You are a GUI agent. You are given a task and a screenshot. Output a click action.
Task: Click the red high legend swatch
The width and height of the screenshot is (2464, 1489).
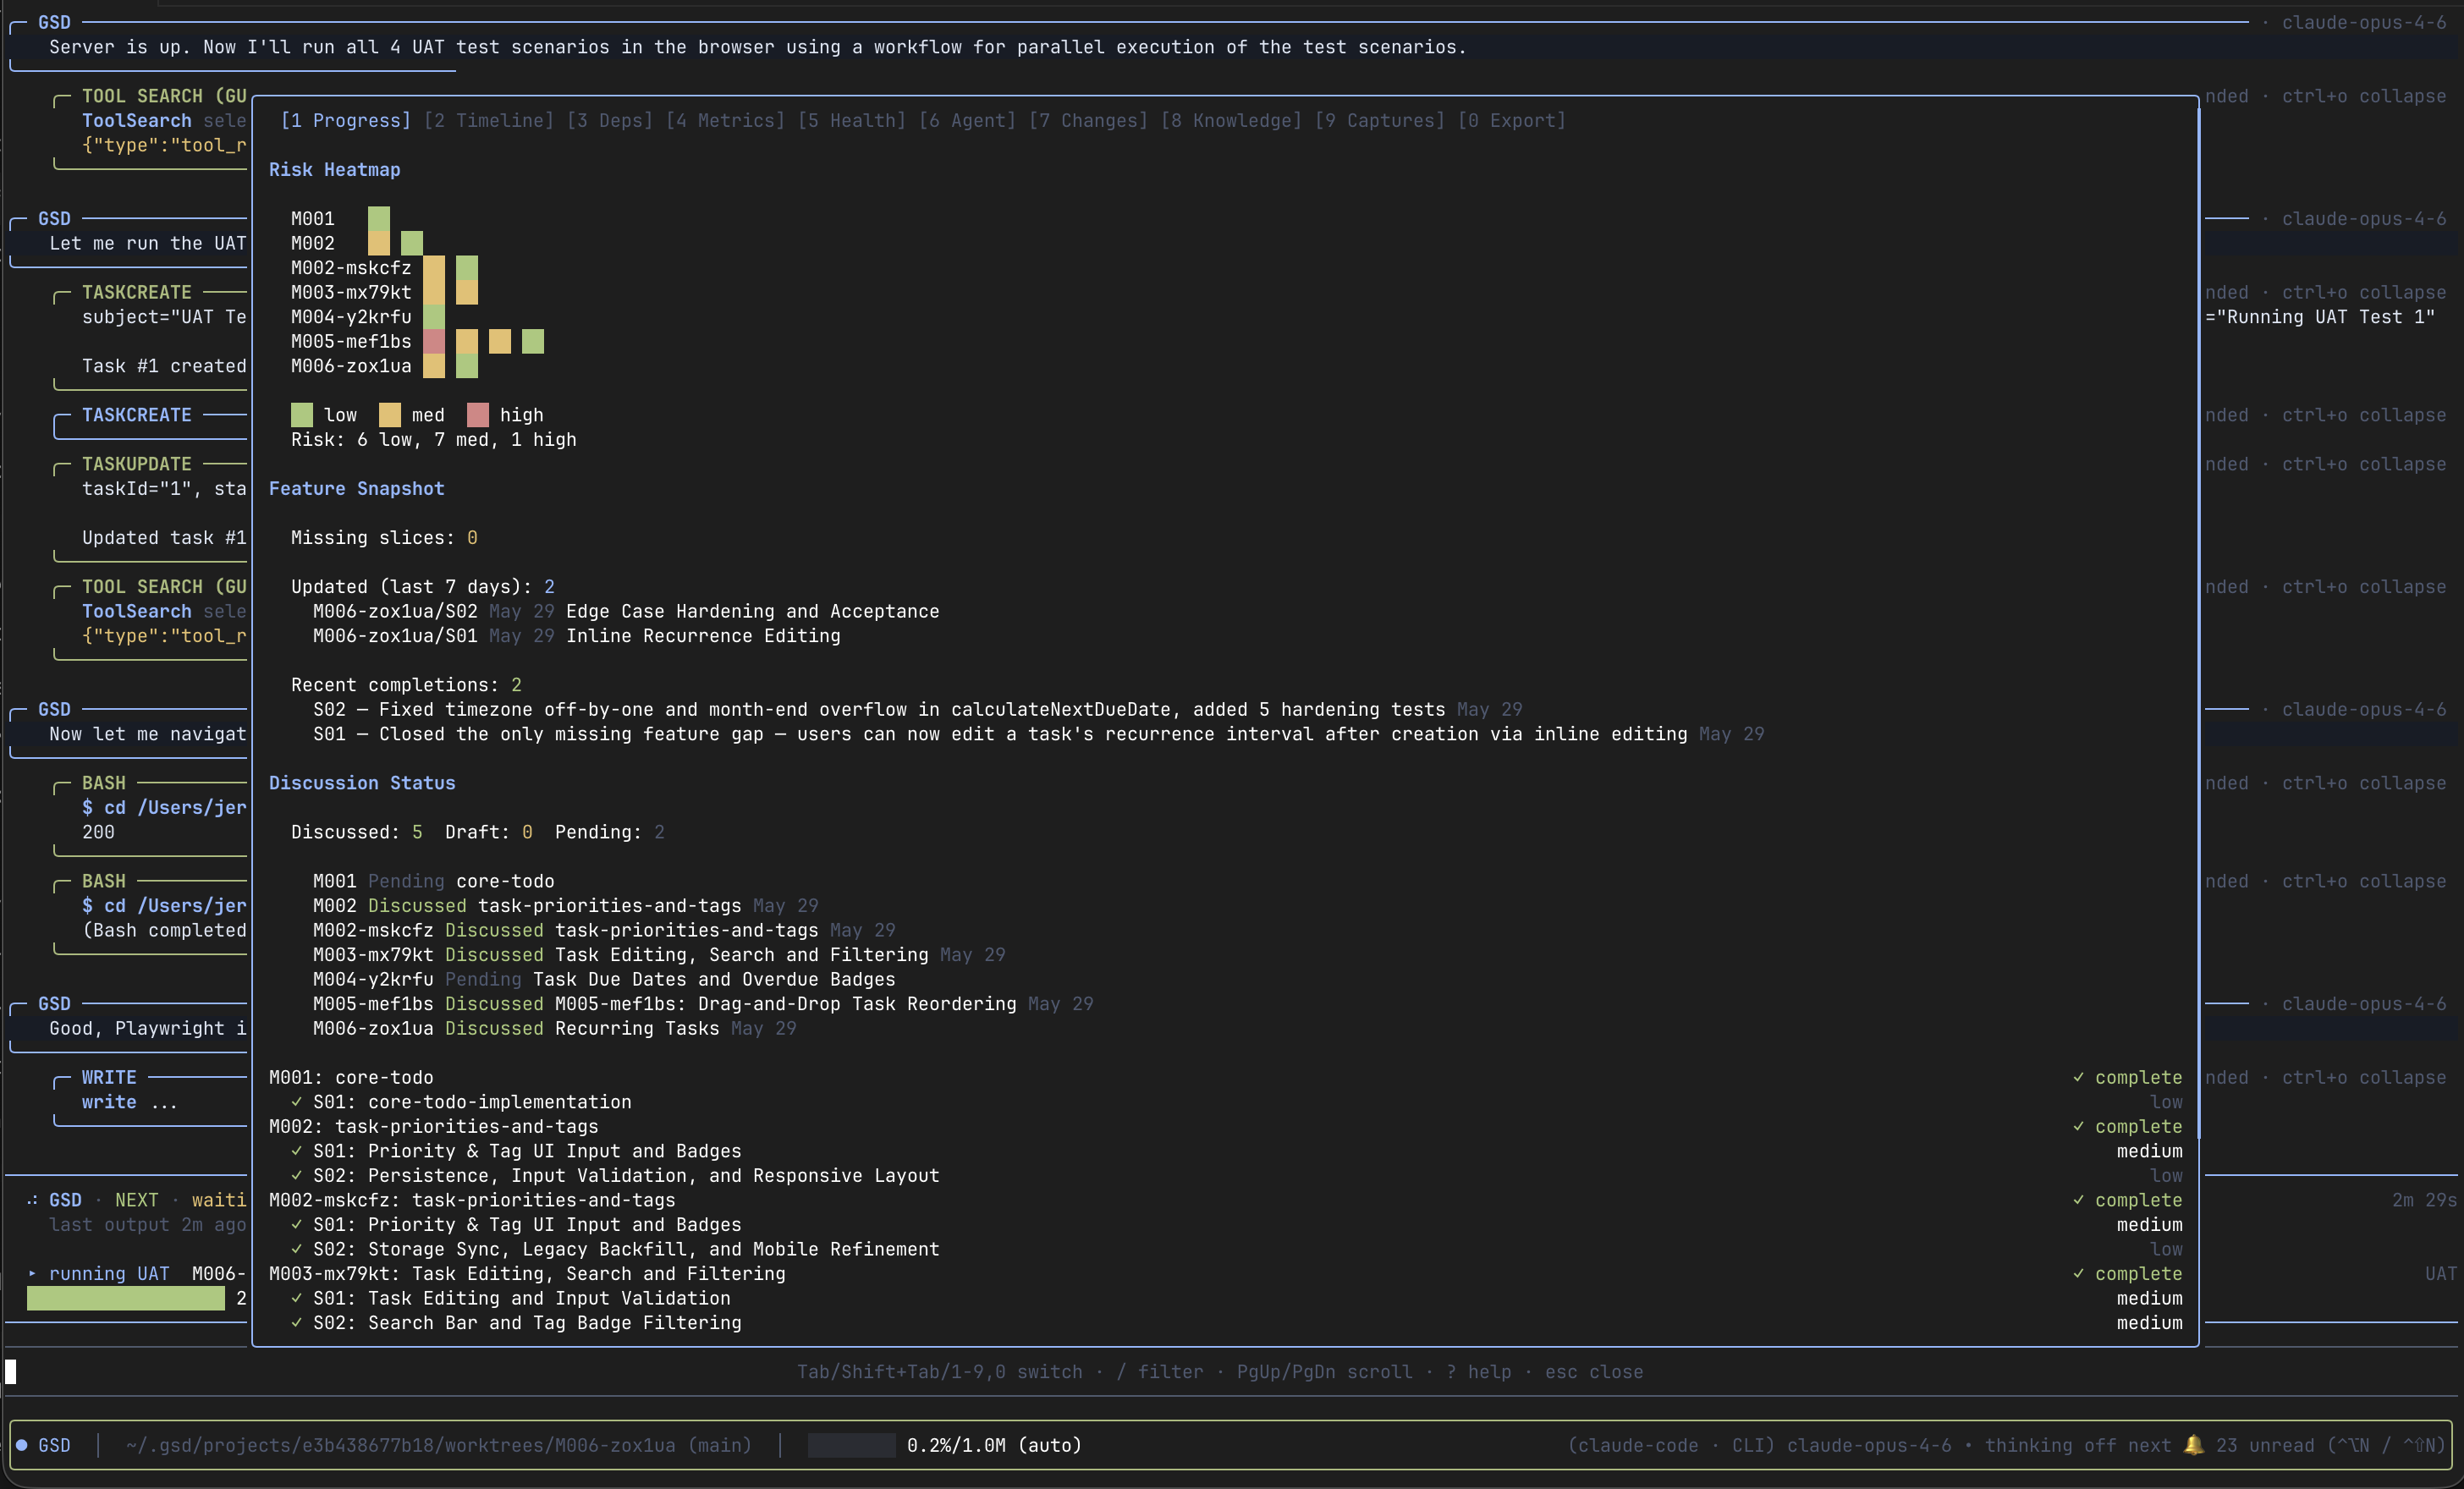pyautogui.click(x=477, y=415)
